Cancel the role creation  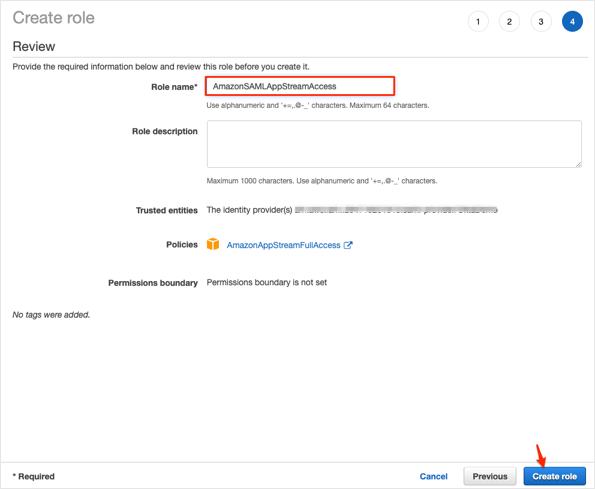pos(433,476)
